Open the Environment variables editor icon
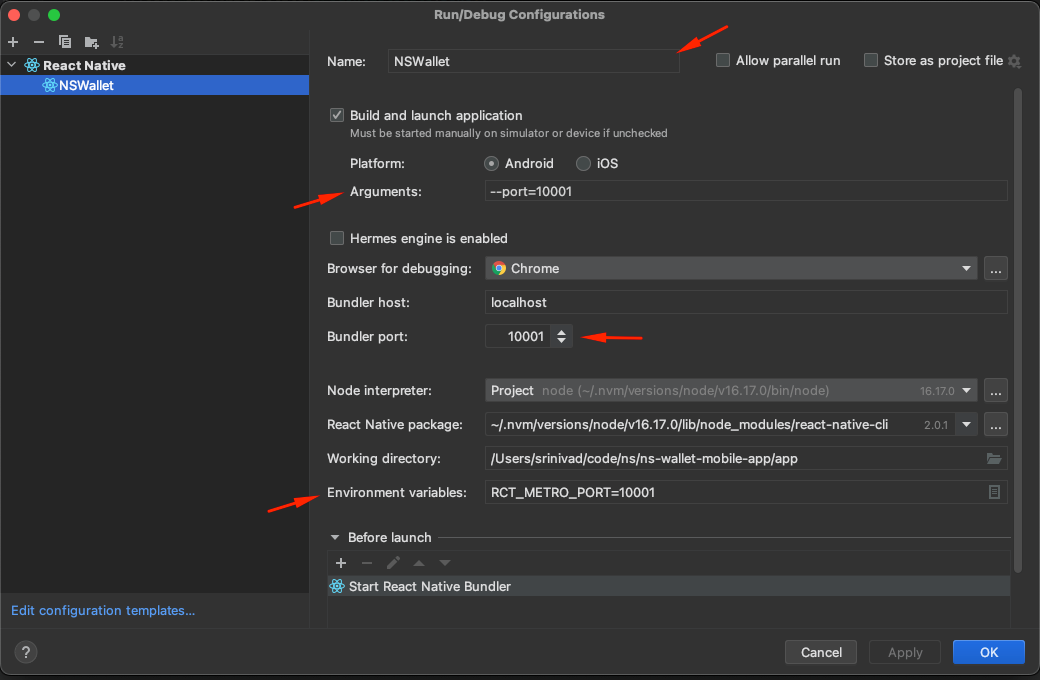 coord(994,492)
